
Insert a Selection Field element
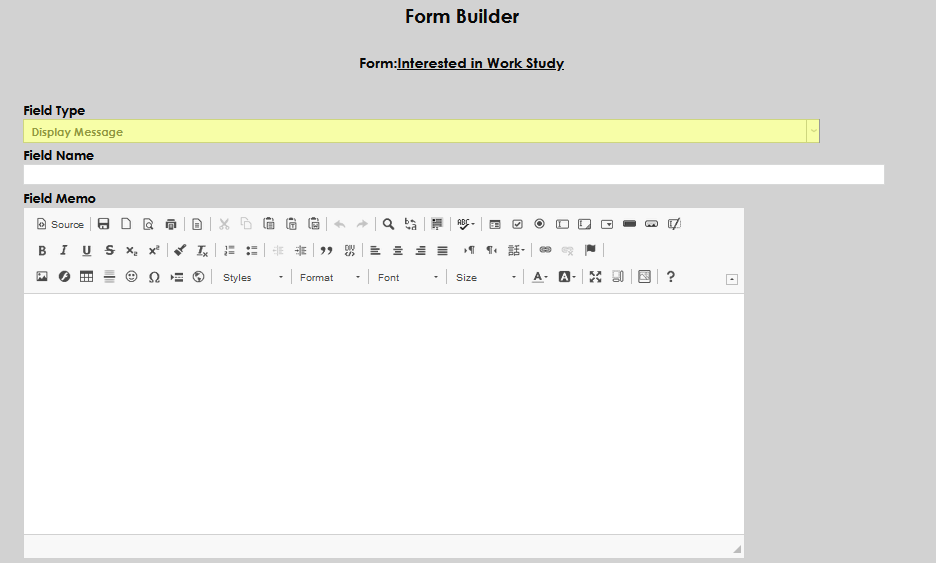pyautogui.click(x=607, y=224)
